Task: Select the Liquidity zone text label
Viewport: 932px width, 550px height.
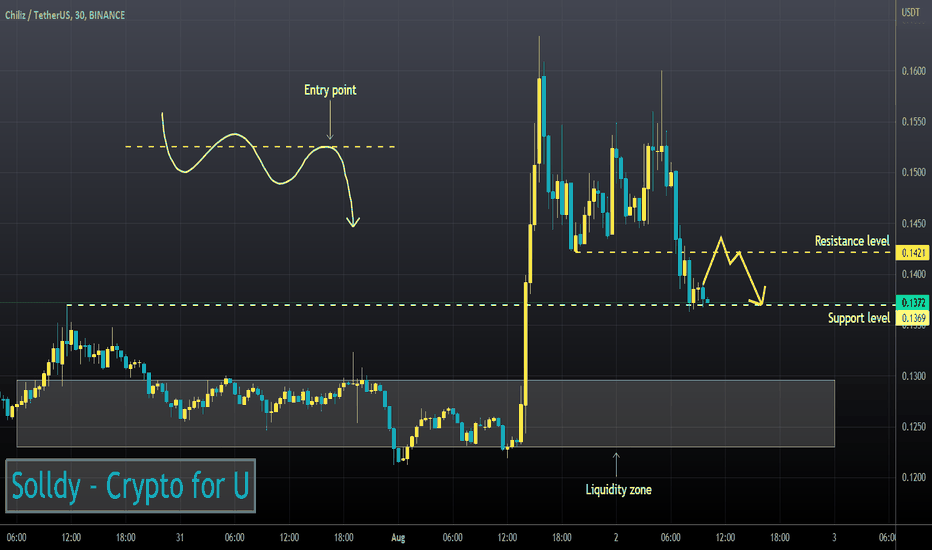Action: pos(618,489)
